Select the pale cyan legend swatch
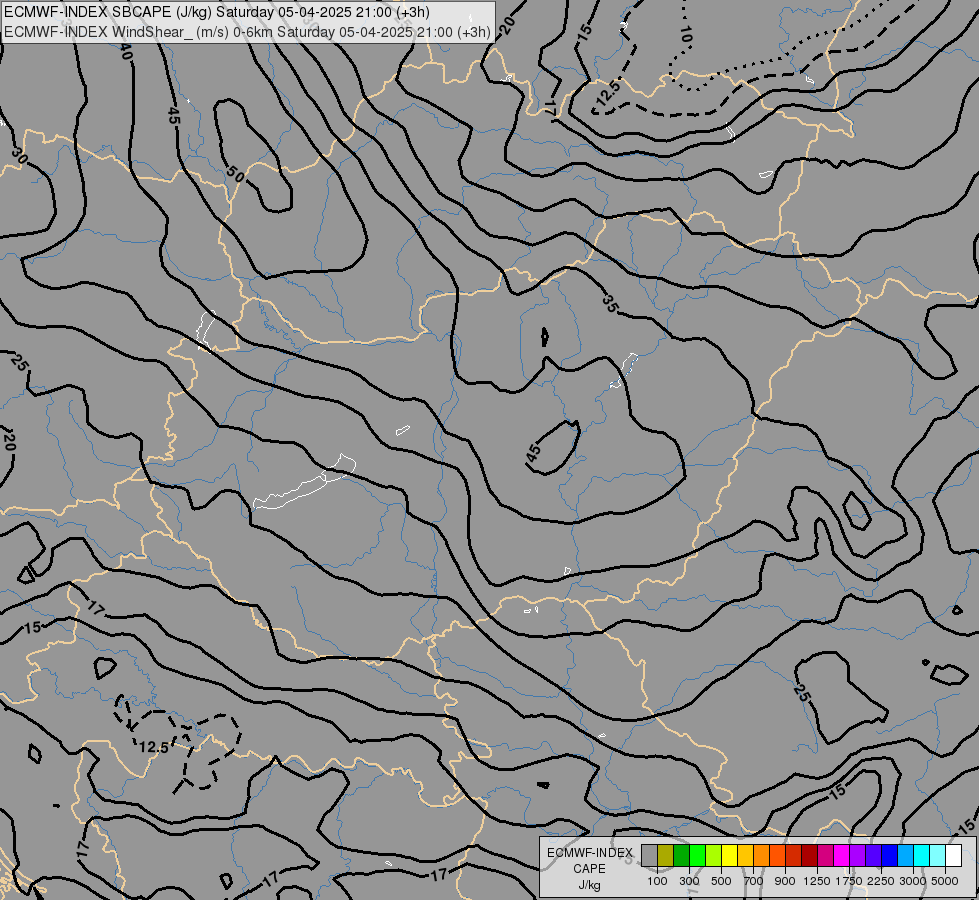Screen dimensions: 979x900 (x=937, y=856)
